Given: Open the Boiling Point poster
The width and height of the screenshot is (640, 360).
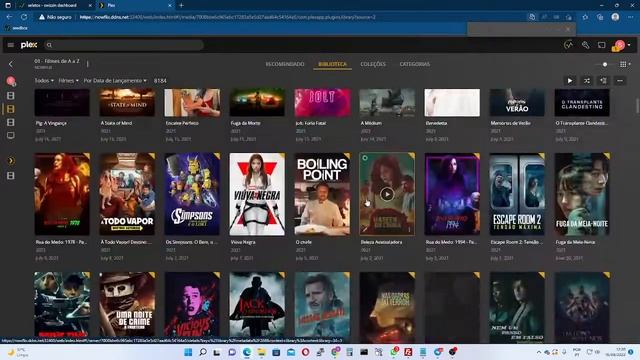Looking at the screenshot, I should pyautogui.click(x=322, y=194).
